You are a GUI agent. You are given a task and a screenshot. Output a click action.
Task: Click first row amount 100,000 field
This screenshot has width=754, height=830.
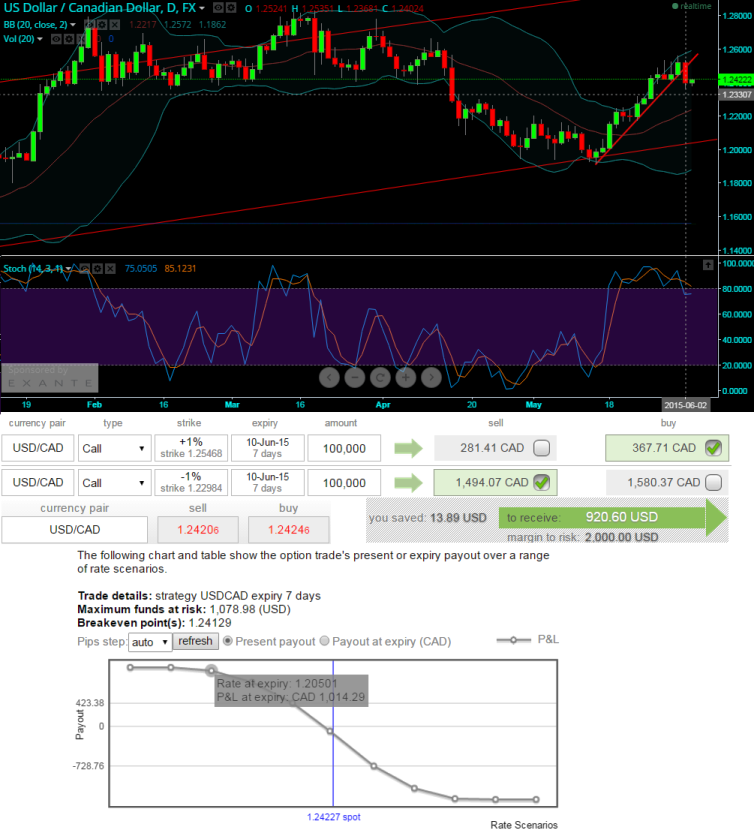coord(344,448)
